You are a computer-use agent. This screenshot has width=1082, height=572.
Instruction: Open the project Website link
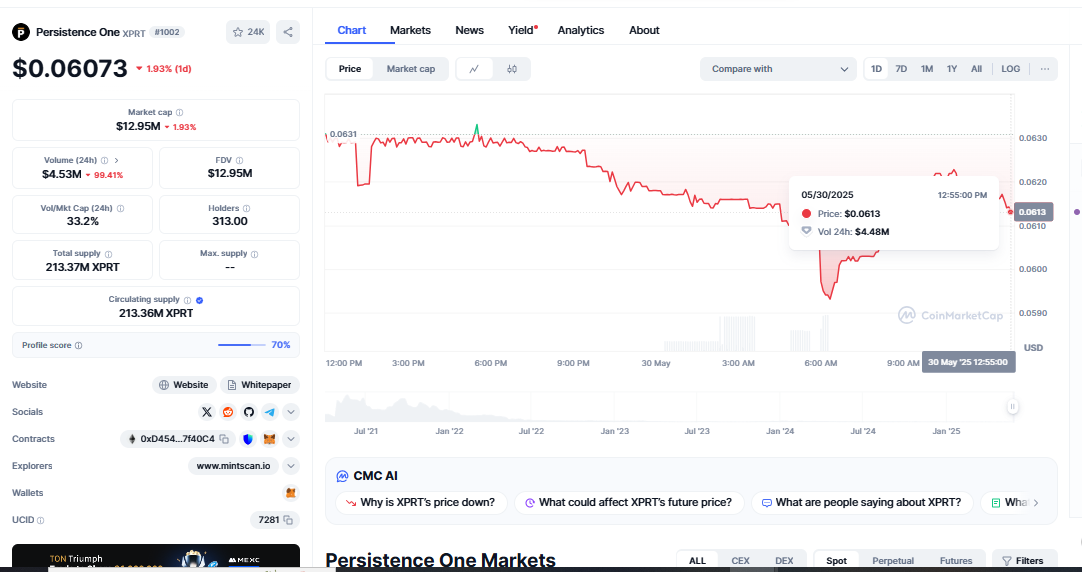[184, 385]
